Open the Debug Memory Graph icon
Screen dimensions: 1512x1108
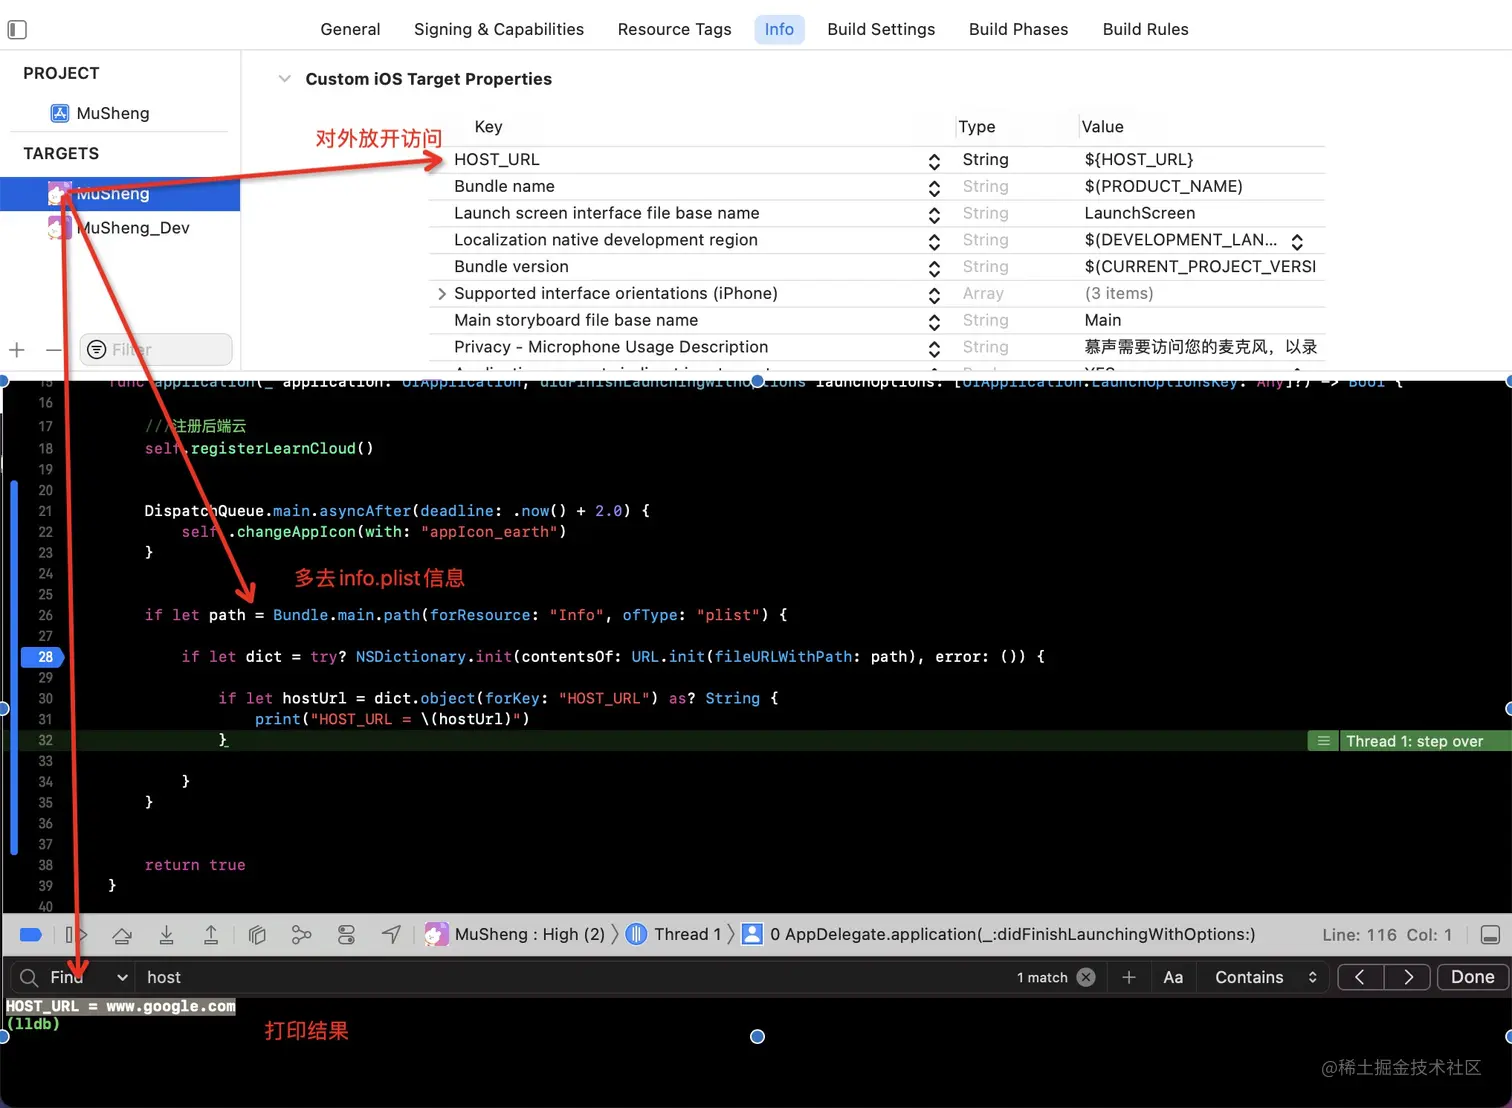[x=301, y=935]
